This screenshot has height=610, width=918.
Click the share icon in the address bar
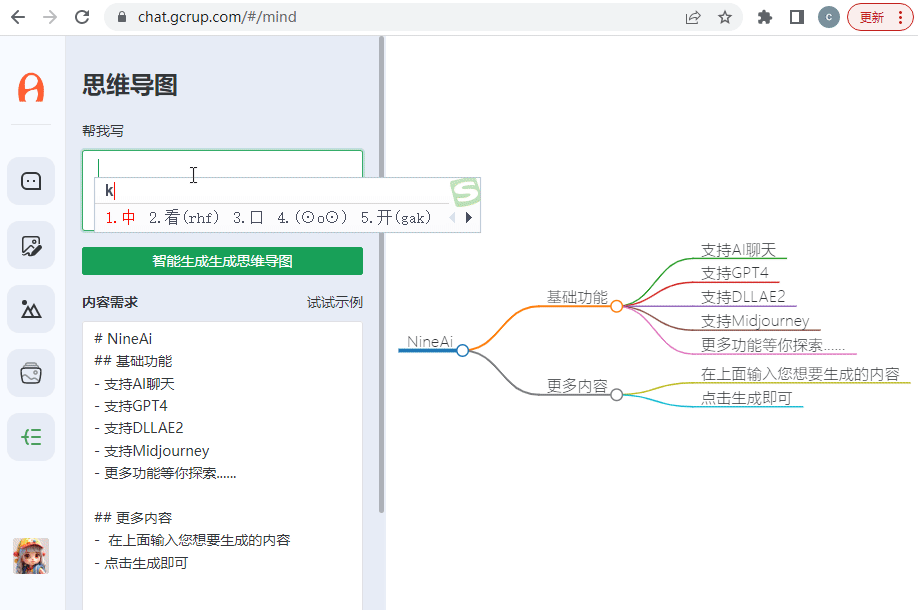pyautogui.click(x=693, y=17)
